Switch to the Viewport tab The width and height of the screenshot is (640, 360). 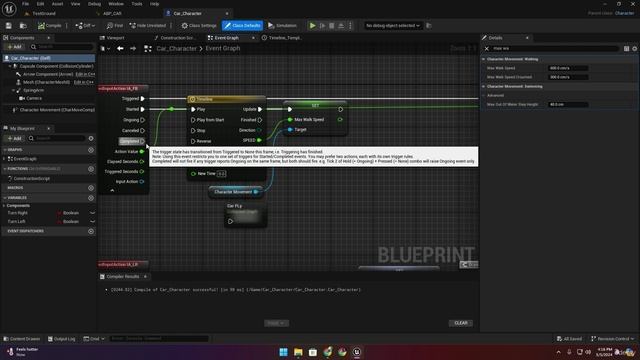click(x=116, y=38)
